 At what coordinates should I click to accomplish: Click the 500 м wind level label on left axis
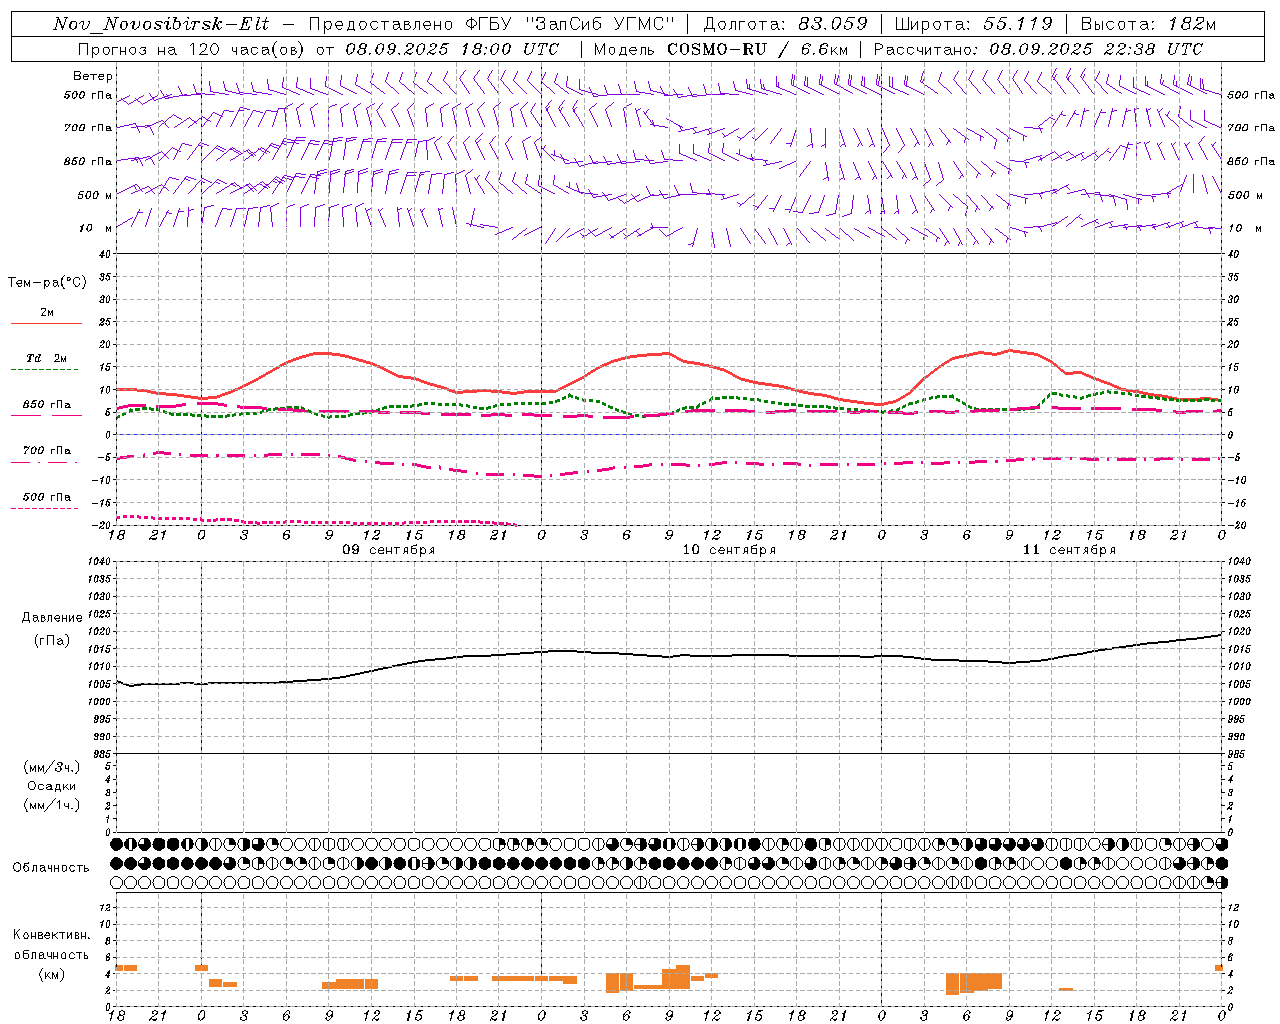(95, 195)
